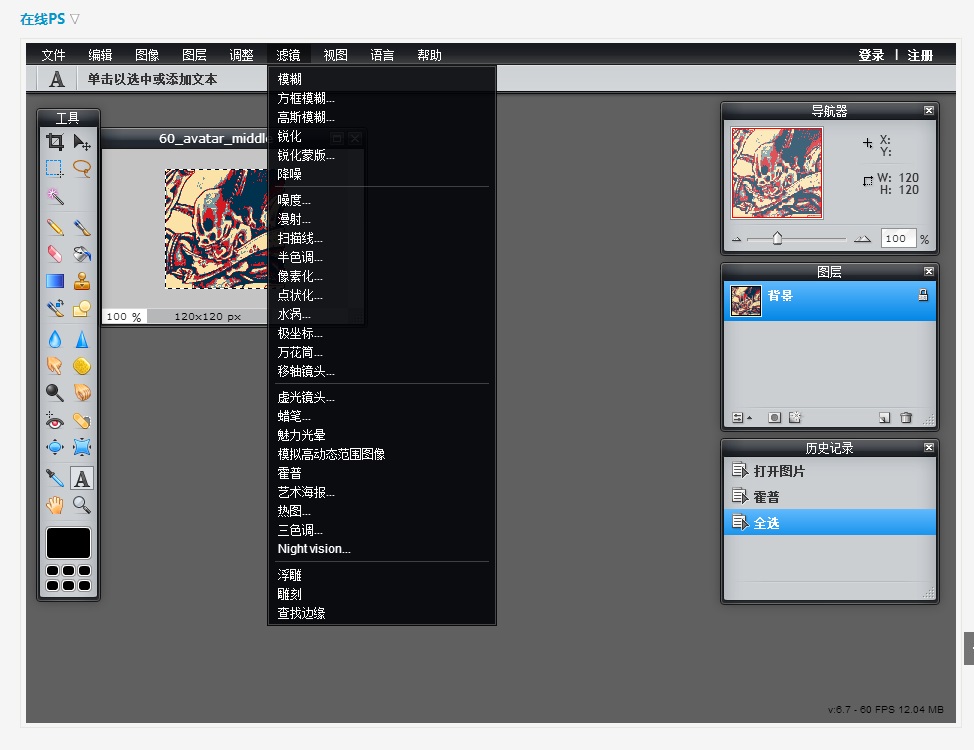Select the Spot Heal bandage tool
The image size is (974, 750).
(82, 421)
